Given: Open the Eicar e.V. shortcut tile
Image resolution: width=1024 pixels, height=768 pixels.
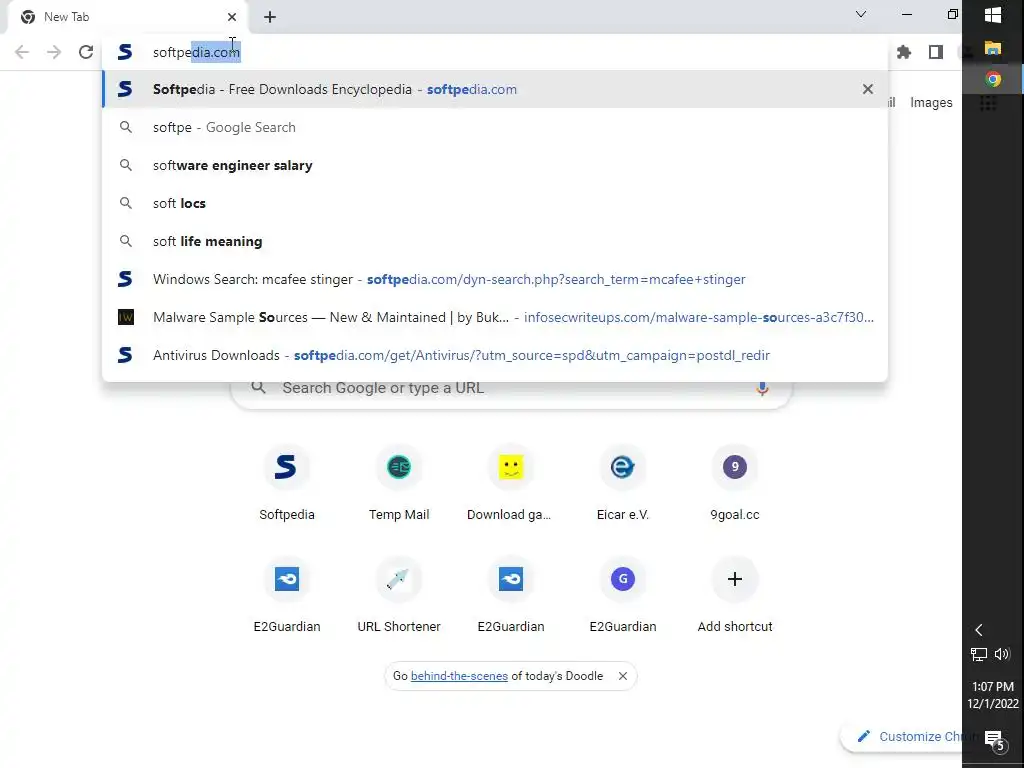Looking at the screenshot, I should 623,483.
